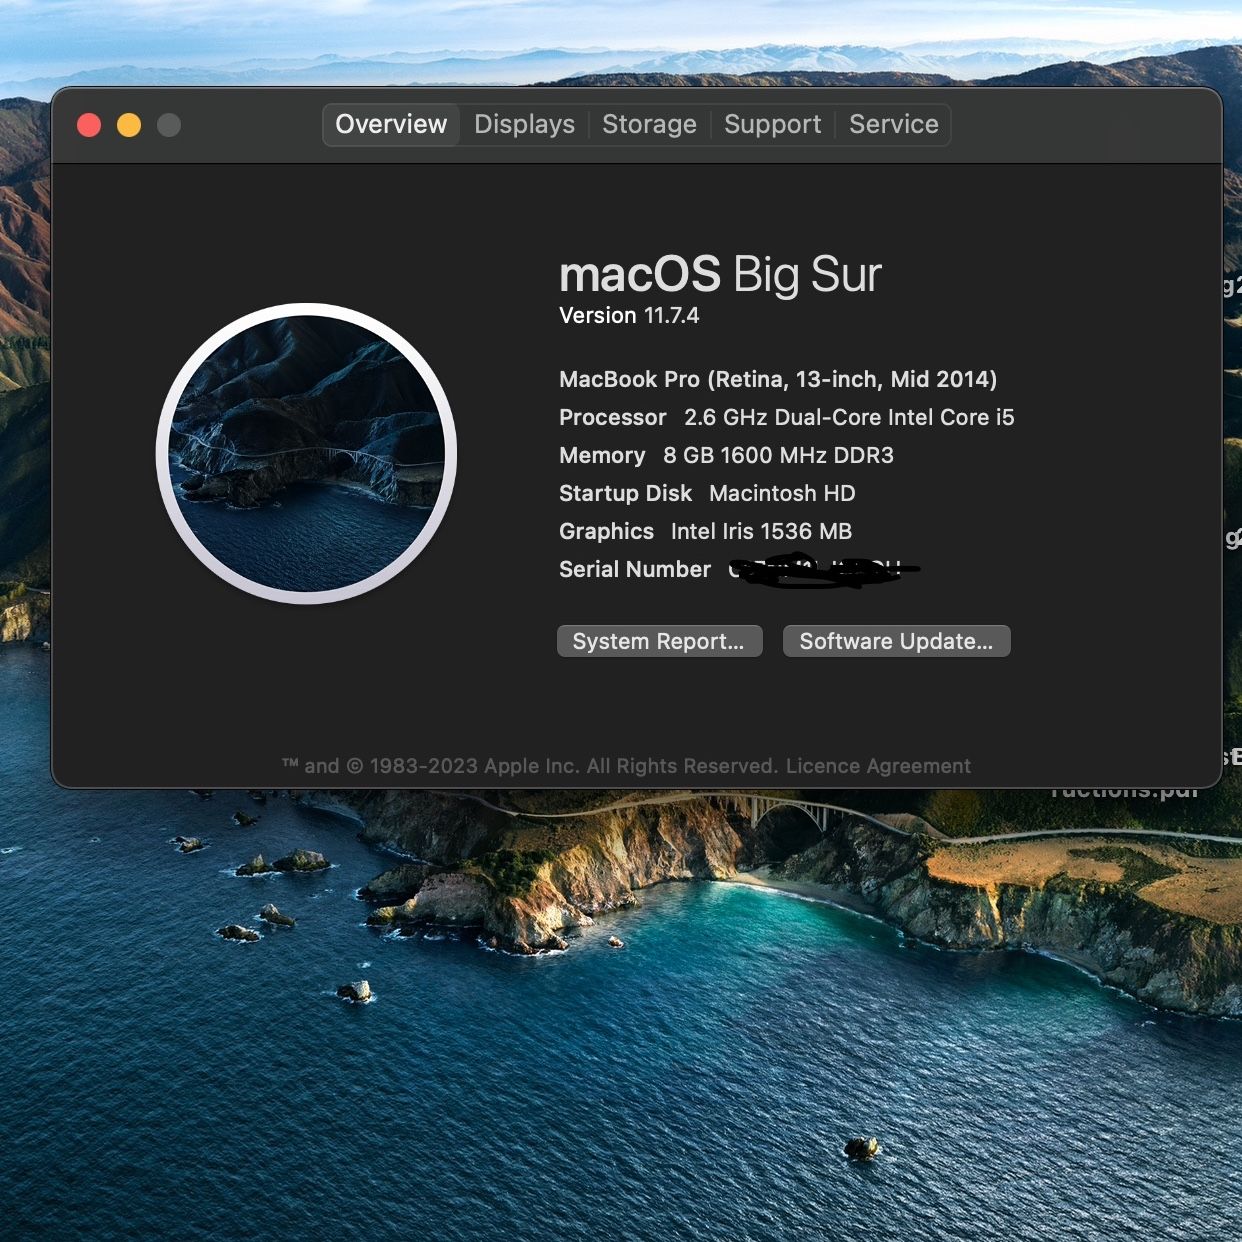1242x1242 pixels.
Task: Select the MacBook Pro model name line
Action: click(x=778, y=379)
